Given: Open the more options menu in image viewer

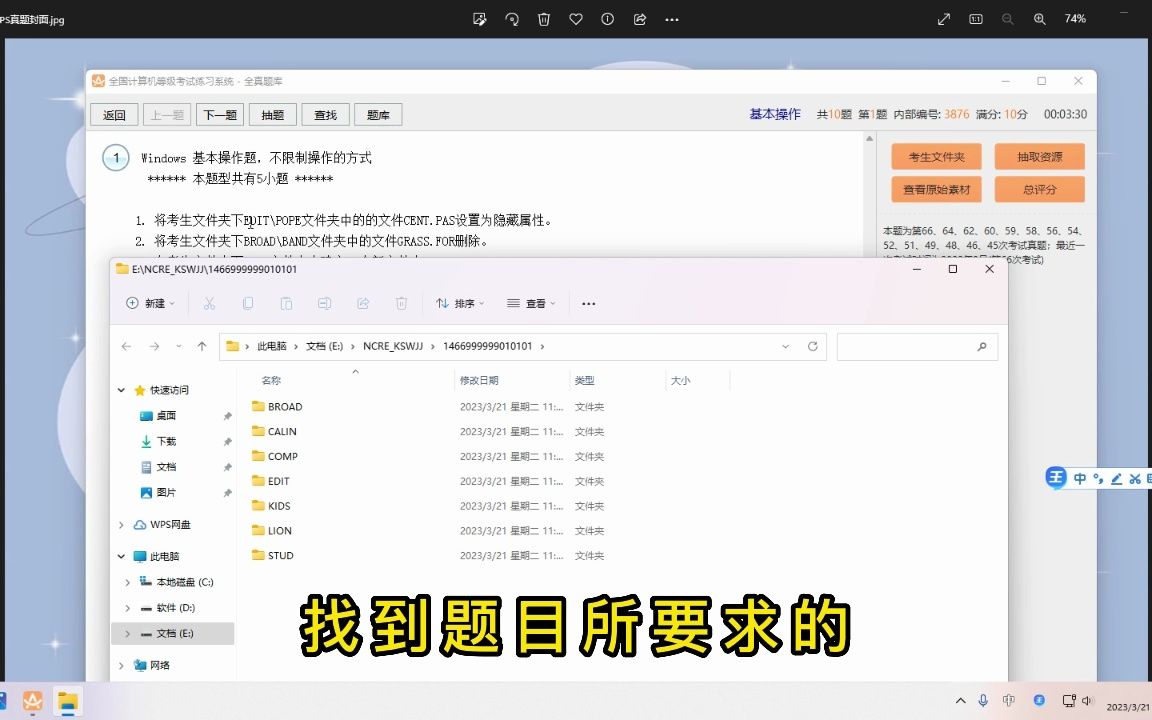Looking at the screenshot, I should 671,19.
